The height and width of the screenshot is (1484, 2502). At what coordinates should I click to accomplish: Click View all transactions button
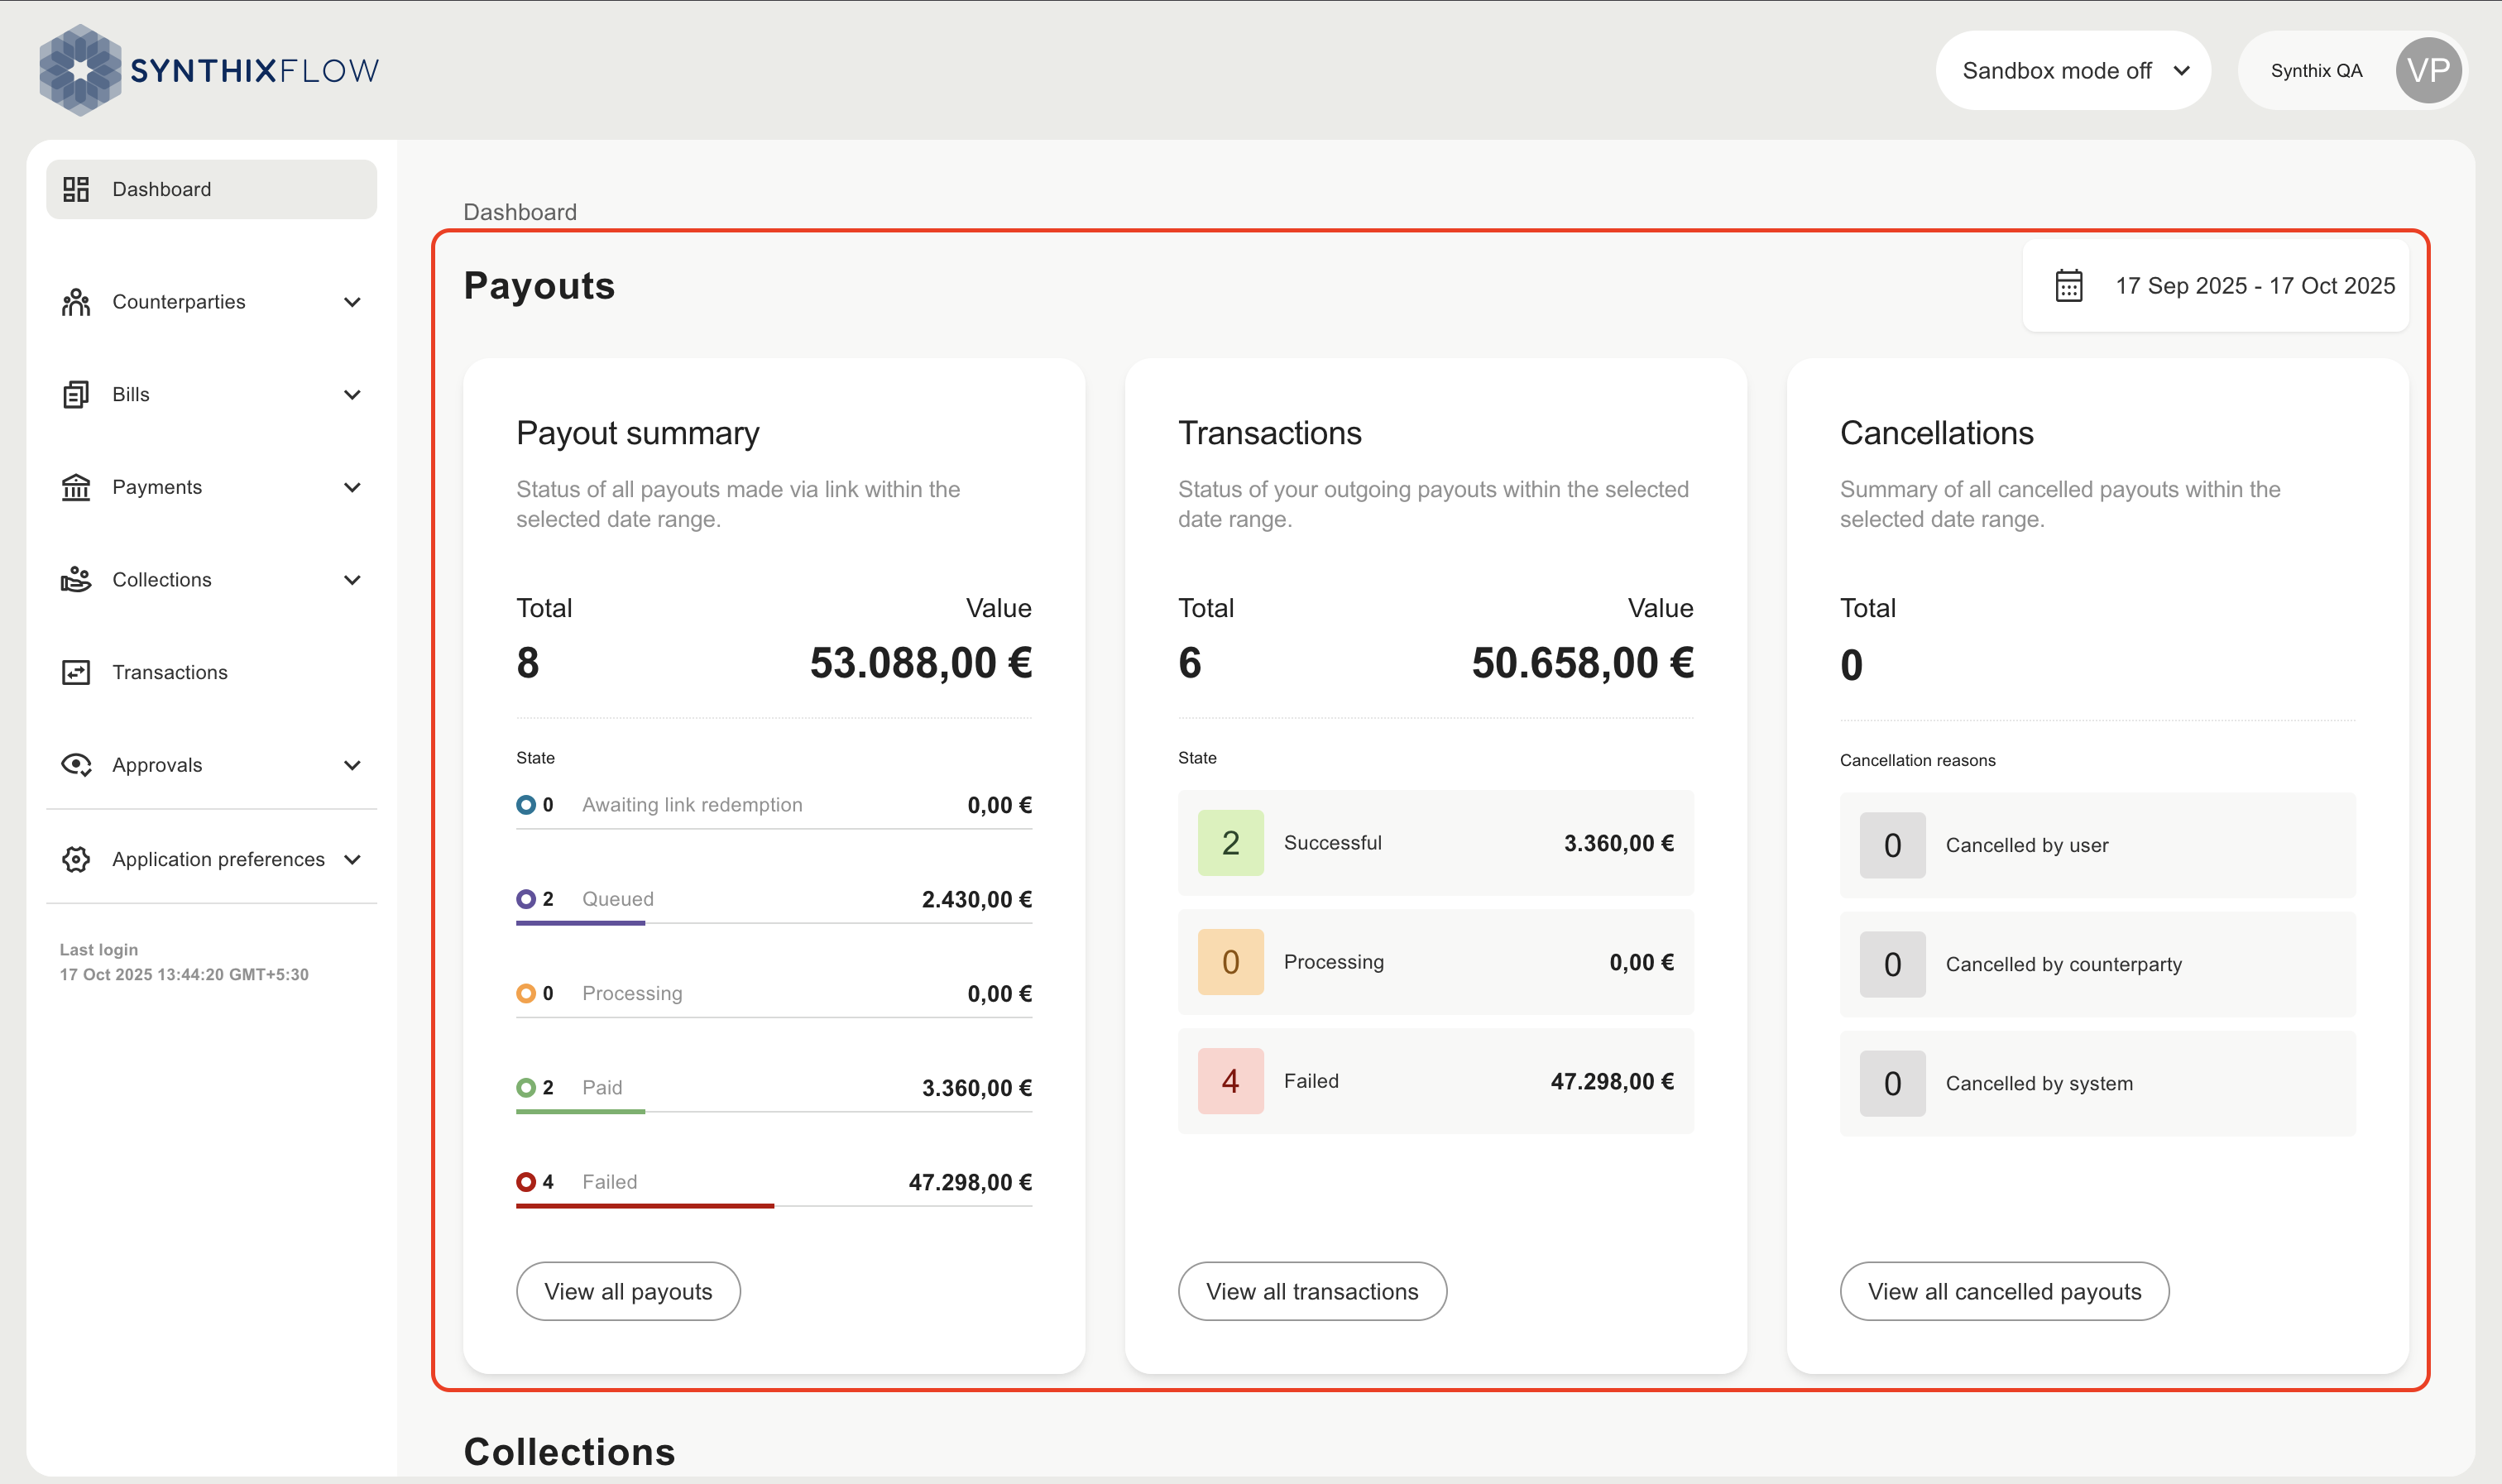[x=1312, y=1291]
